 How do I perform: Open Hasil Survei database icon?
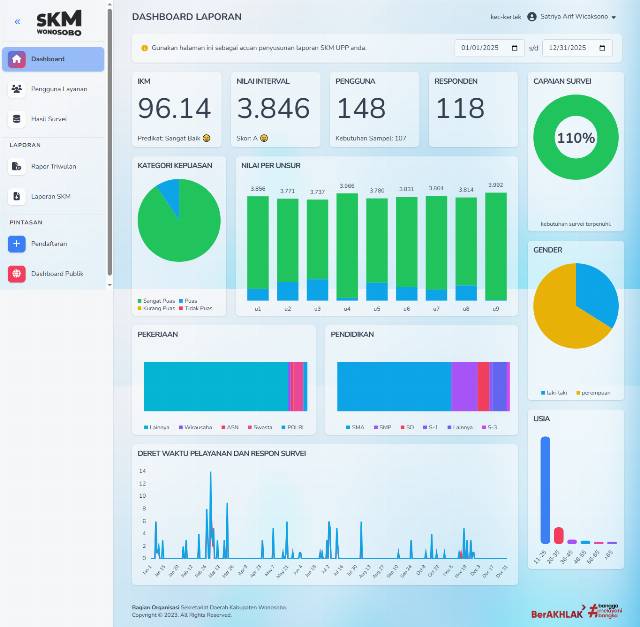pyautogui.click(x=17, y=119)
